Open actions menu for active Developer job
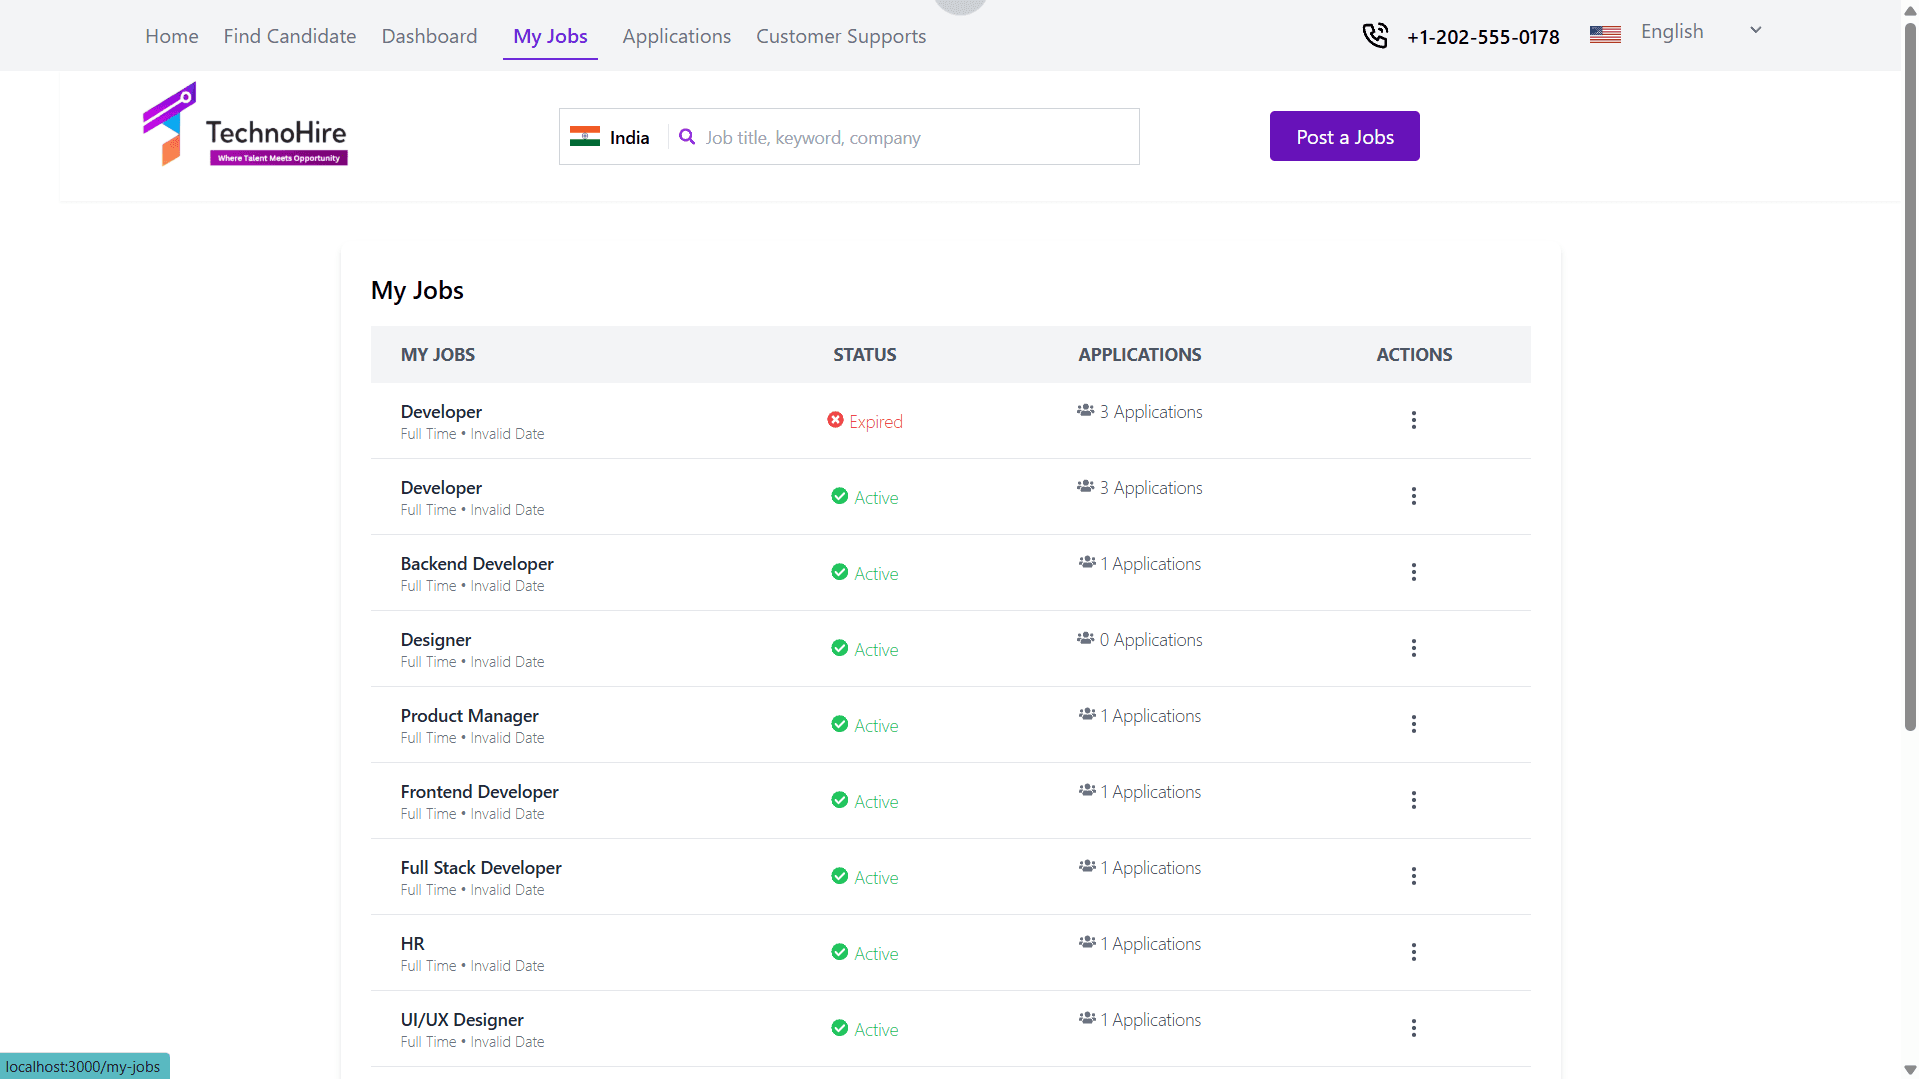1919x1079 pixels. click(1414, 496)
